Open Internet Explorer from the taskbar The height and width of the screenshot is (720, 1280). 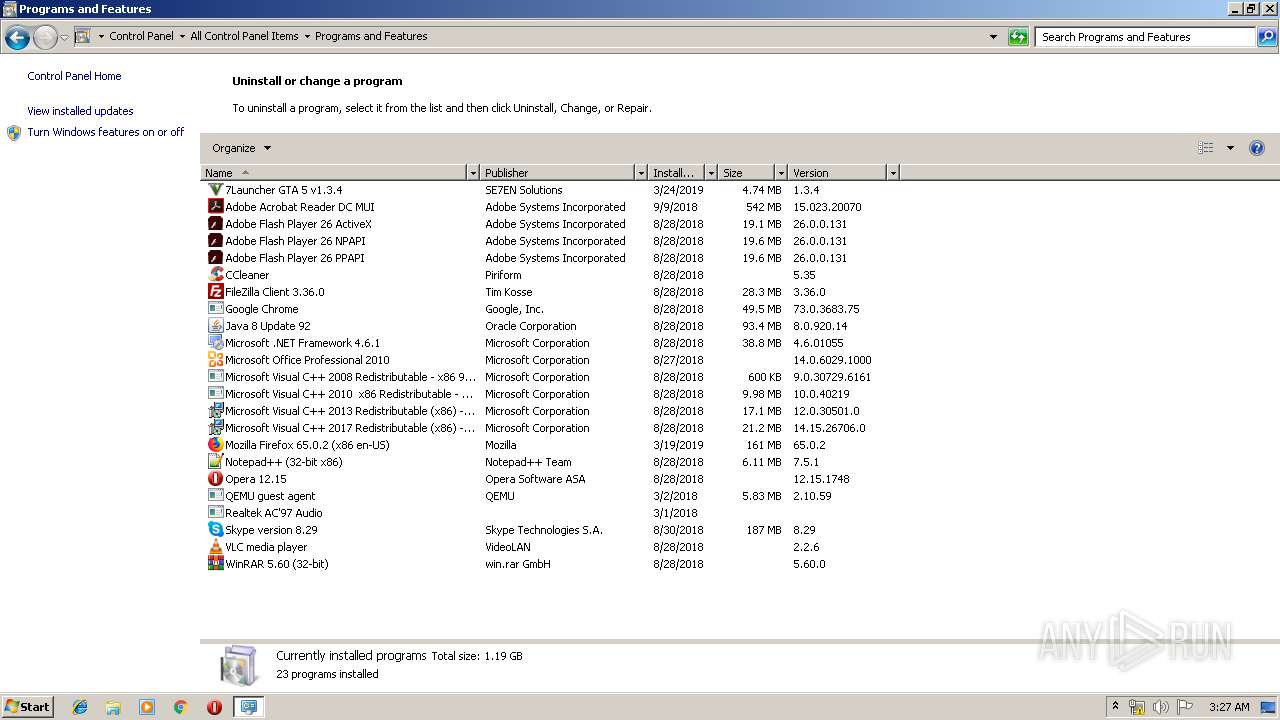pos(80,707)
